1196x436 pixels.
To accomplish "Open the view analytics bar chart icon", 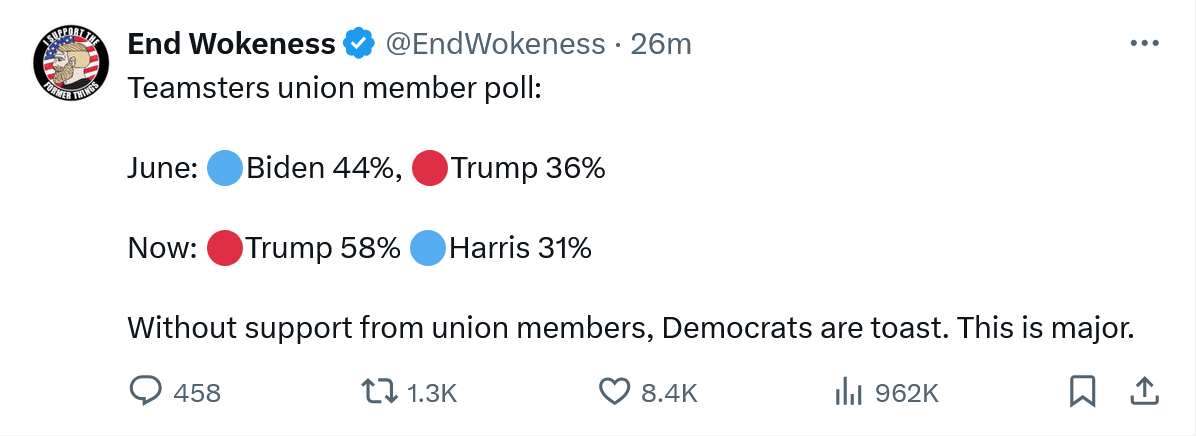I will point(848,392).
